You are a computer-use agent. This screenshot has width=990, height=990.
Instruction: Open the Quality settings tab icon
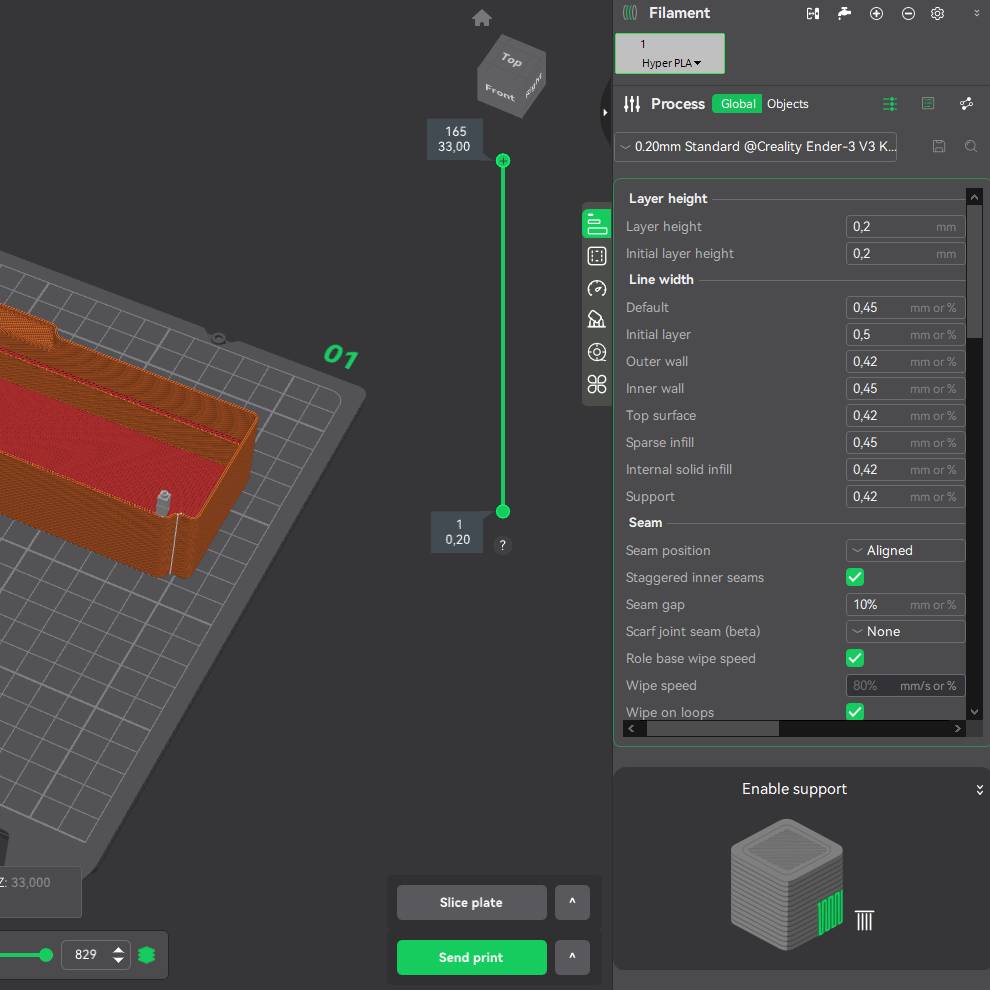pos(597,224)
